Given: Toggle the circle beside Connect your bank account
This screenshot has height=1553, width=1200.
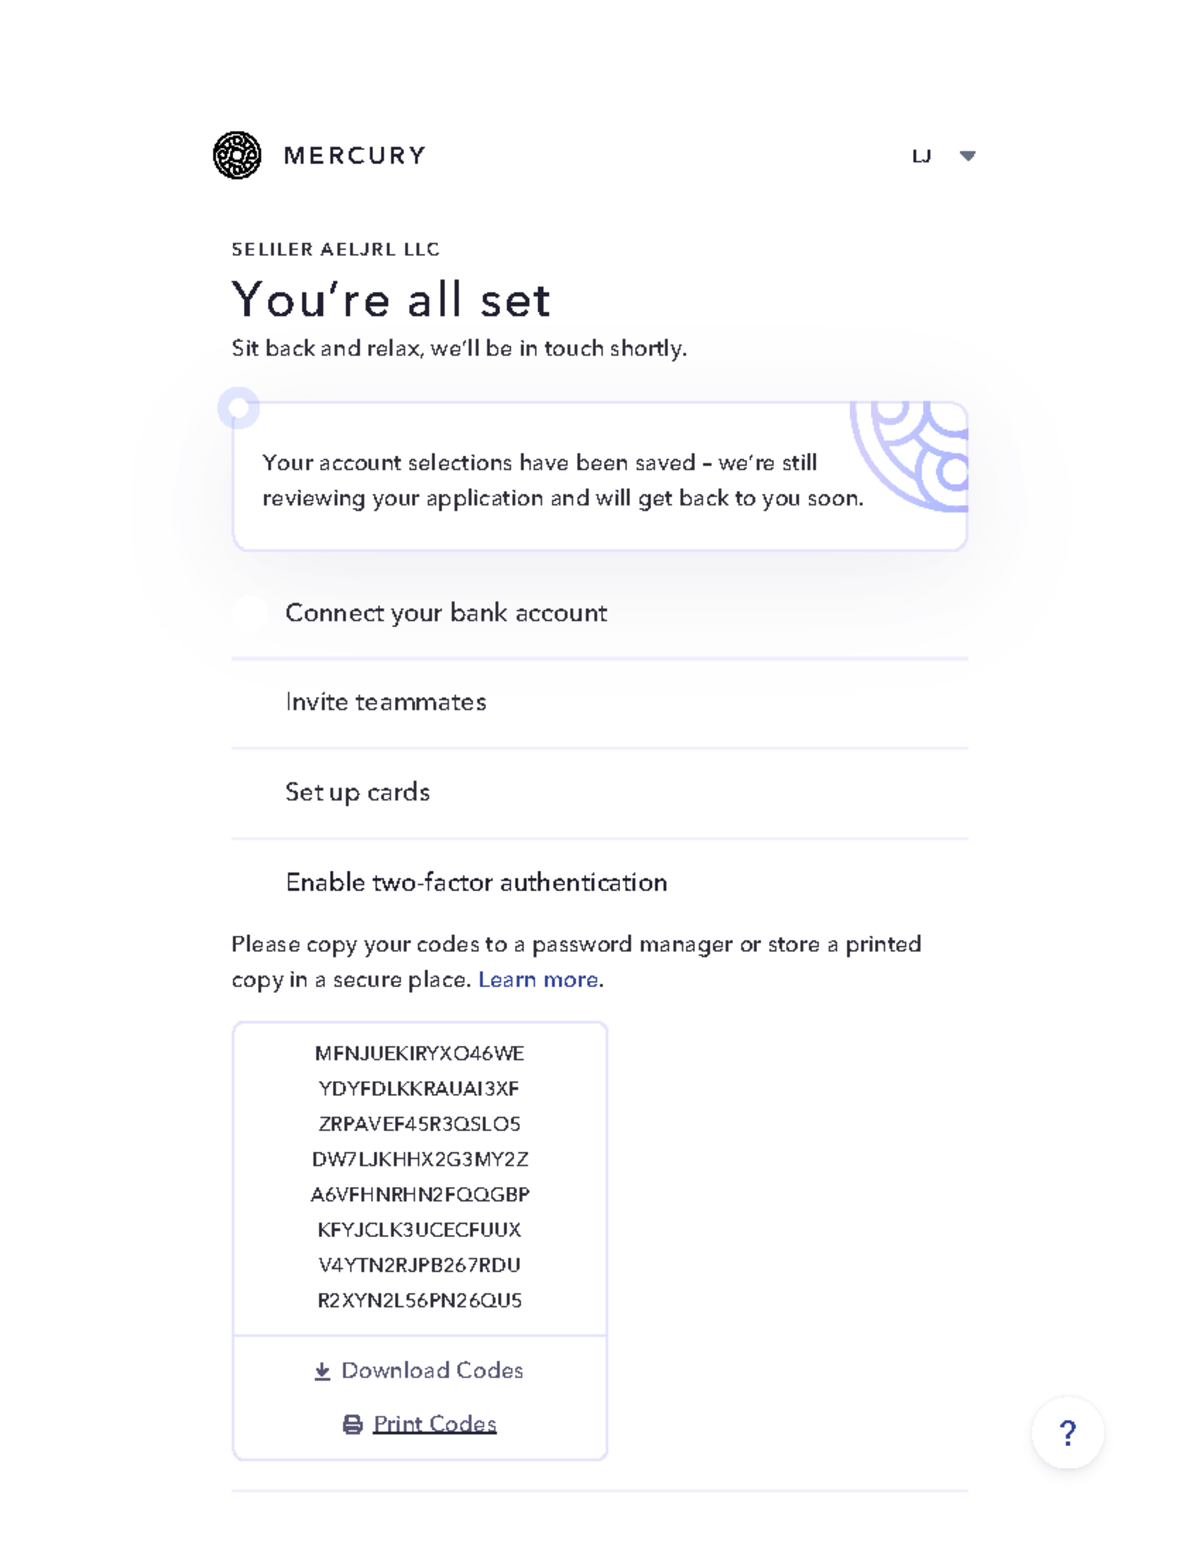Looking at the screenshot, I should pyautogui.click(x=249, y=613).
